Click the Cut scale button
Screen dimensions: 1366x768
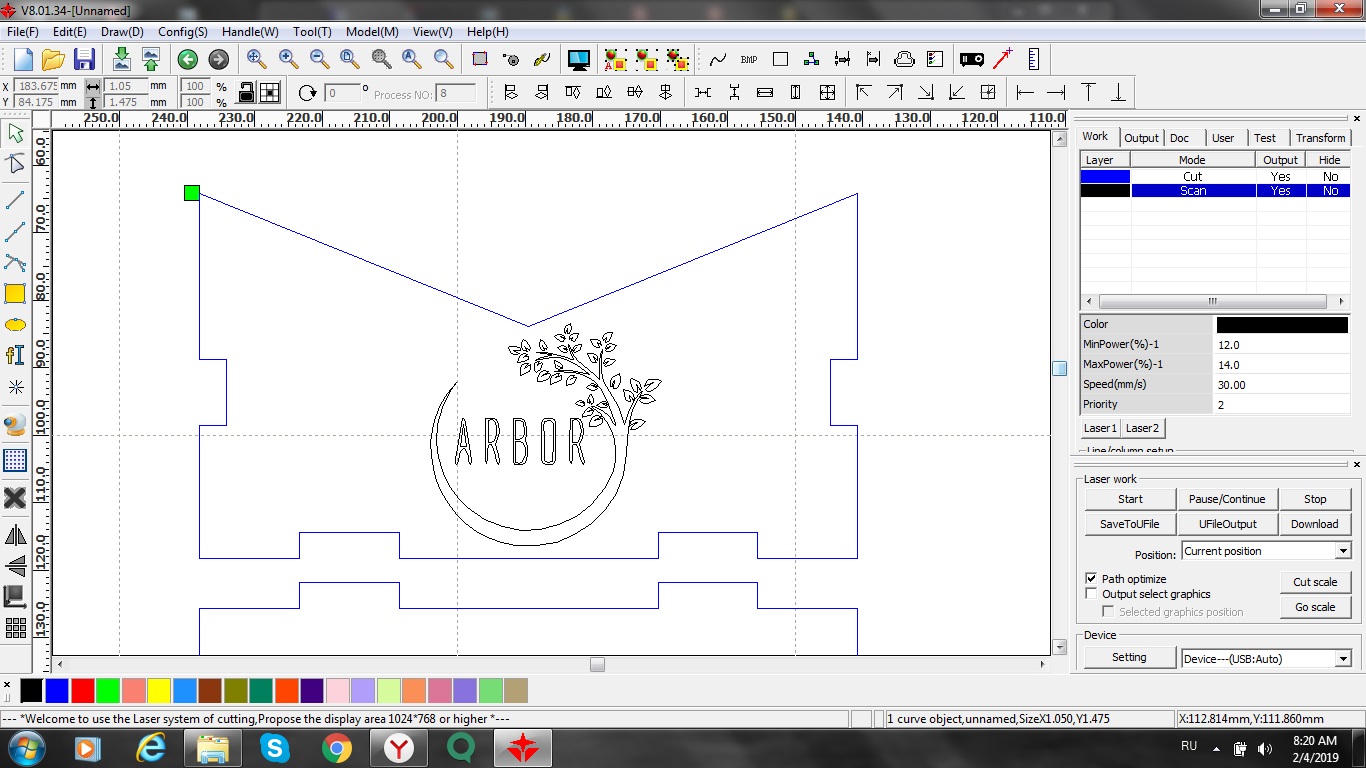pos(1315,582)
